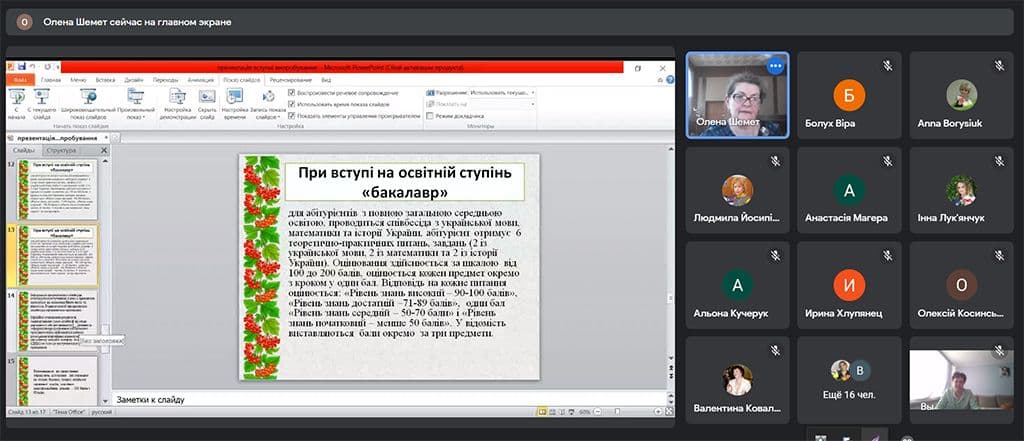Click muted mic on Інна Лук'янчук tile
The width and height of the screenshot is (1024, 441).
(x=999, y=161)
